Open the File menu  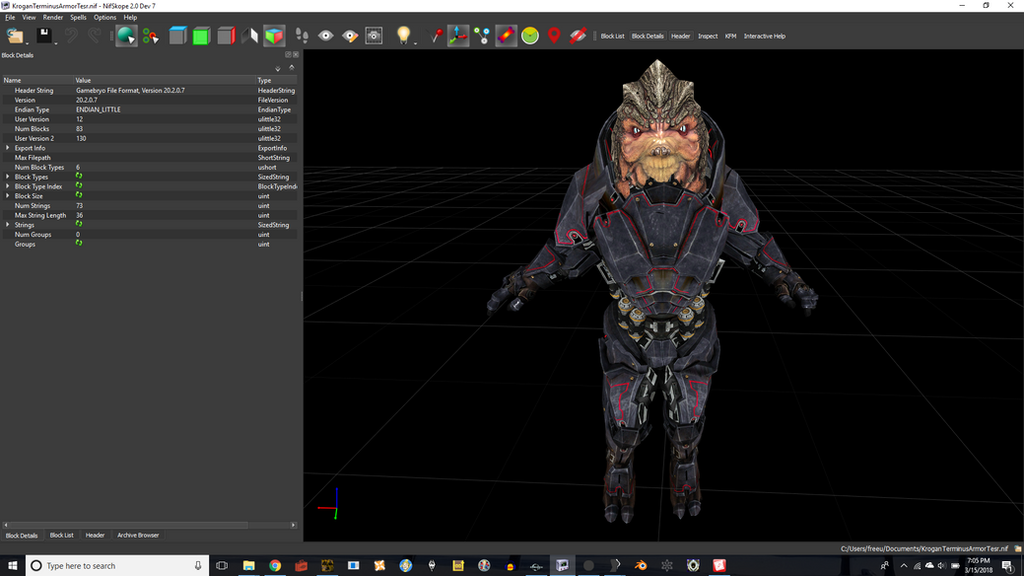point(10,18)
